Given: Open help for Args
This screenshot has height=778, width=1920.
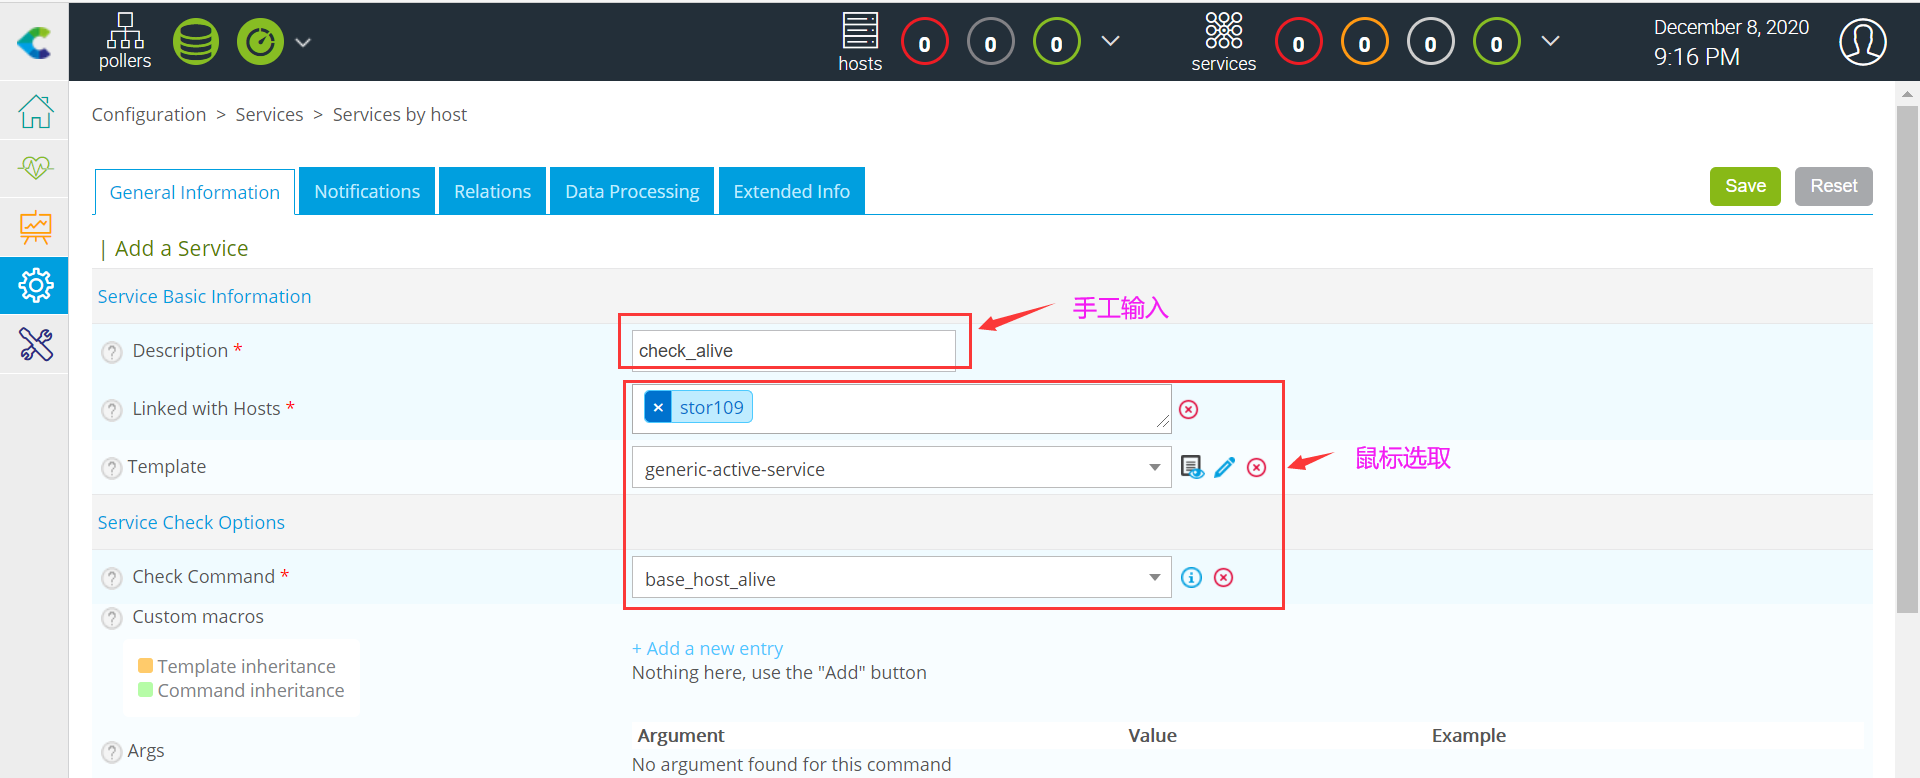Looking at the screenshot, I should pyautogui.click(x=112, y=752).
